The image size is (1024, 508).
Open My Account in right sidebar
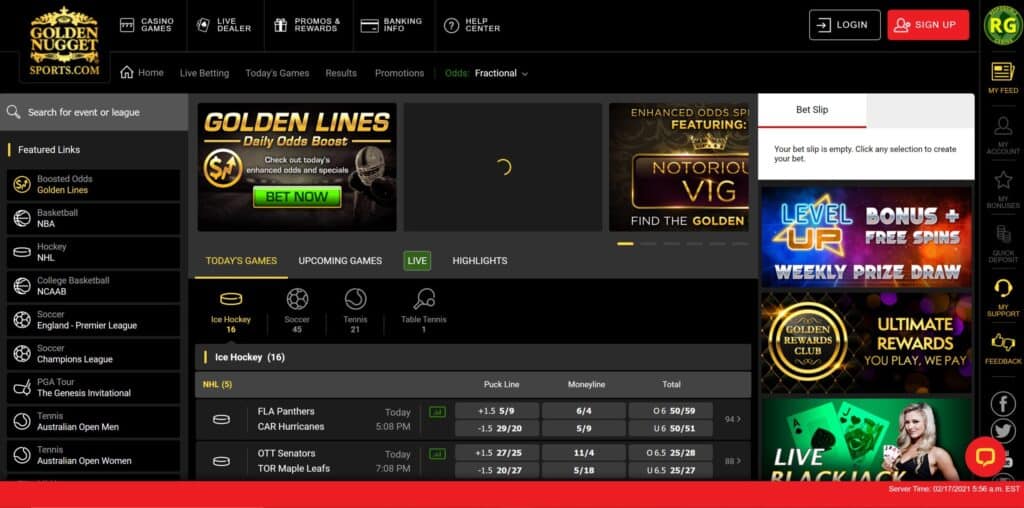1002,135
